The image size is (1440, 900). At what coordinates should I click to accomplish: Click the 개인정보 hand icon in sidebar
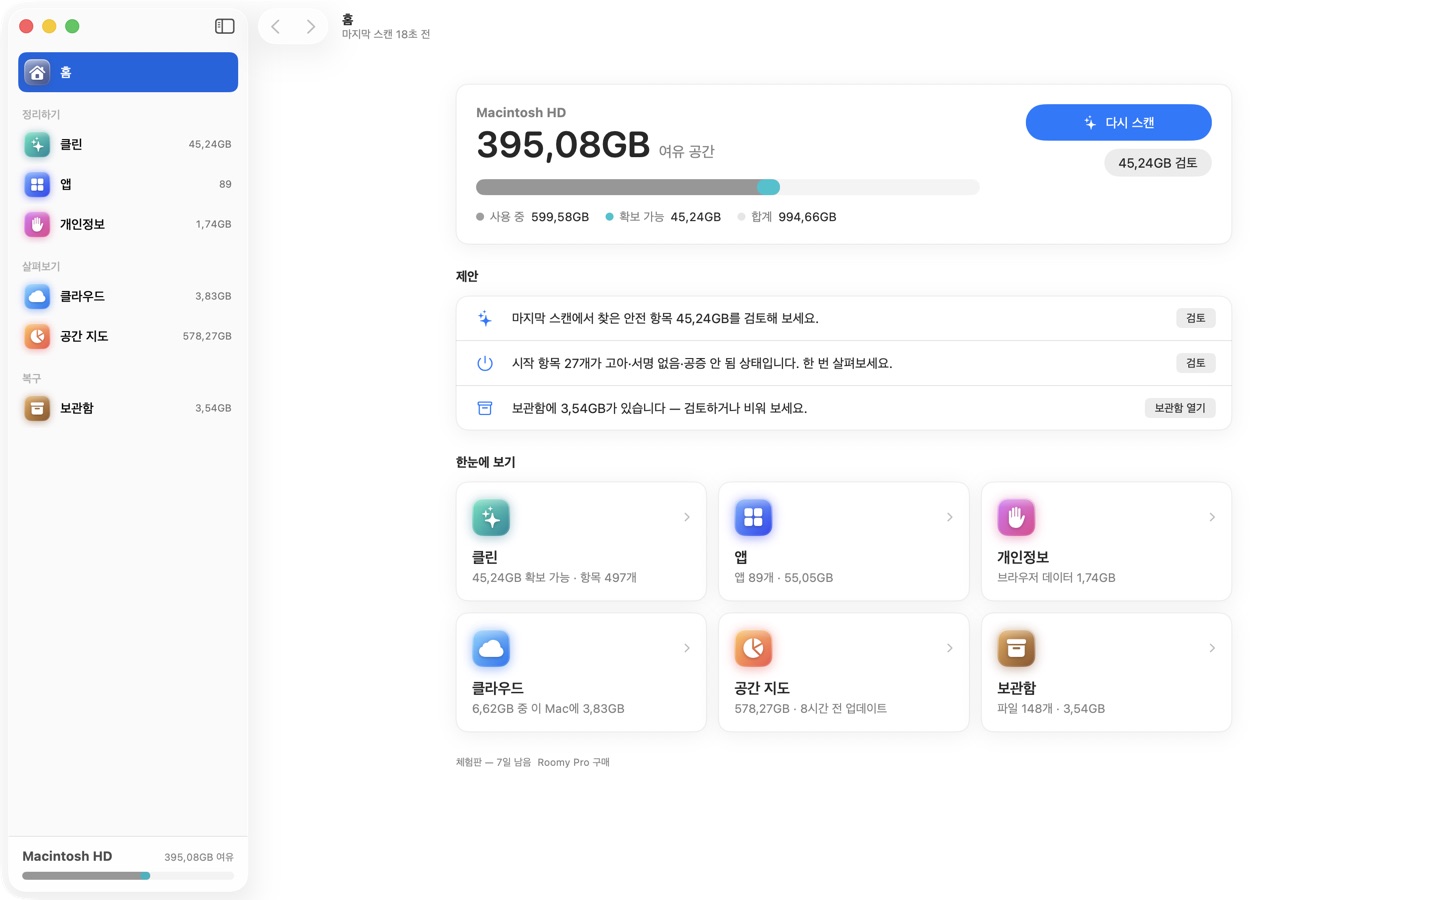pyautogui.click(x=37, y=224)
